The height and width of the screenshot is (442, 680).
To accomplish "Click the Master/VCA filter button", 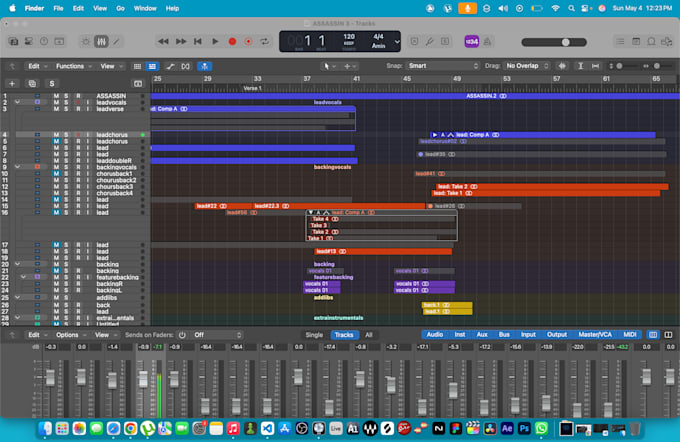I will tap(595, 334).
